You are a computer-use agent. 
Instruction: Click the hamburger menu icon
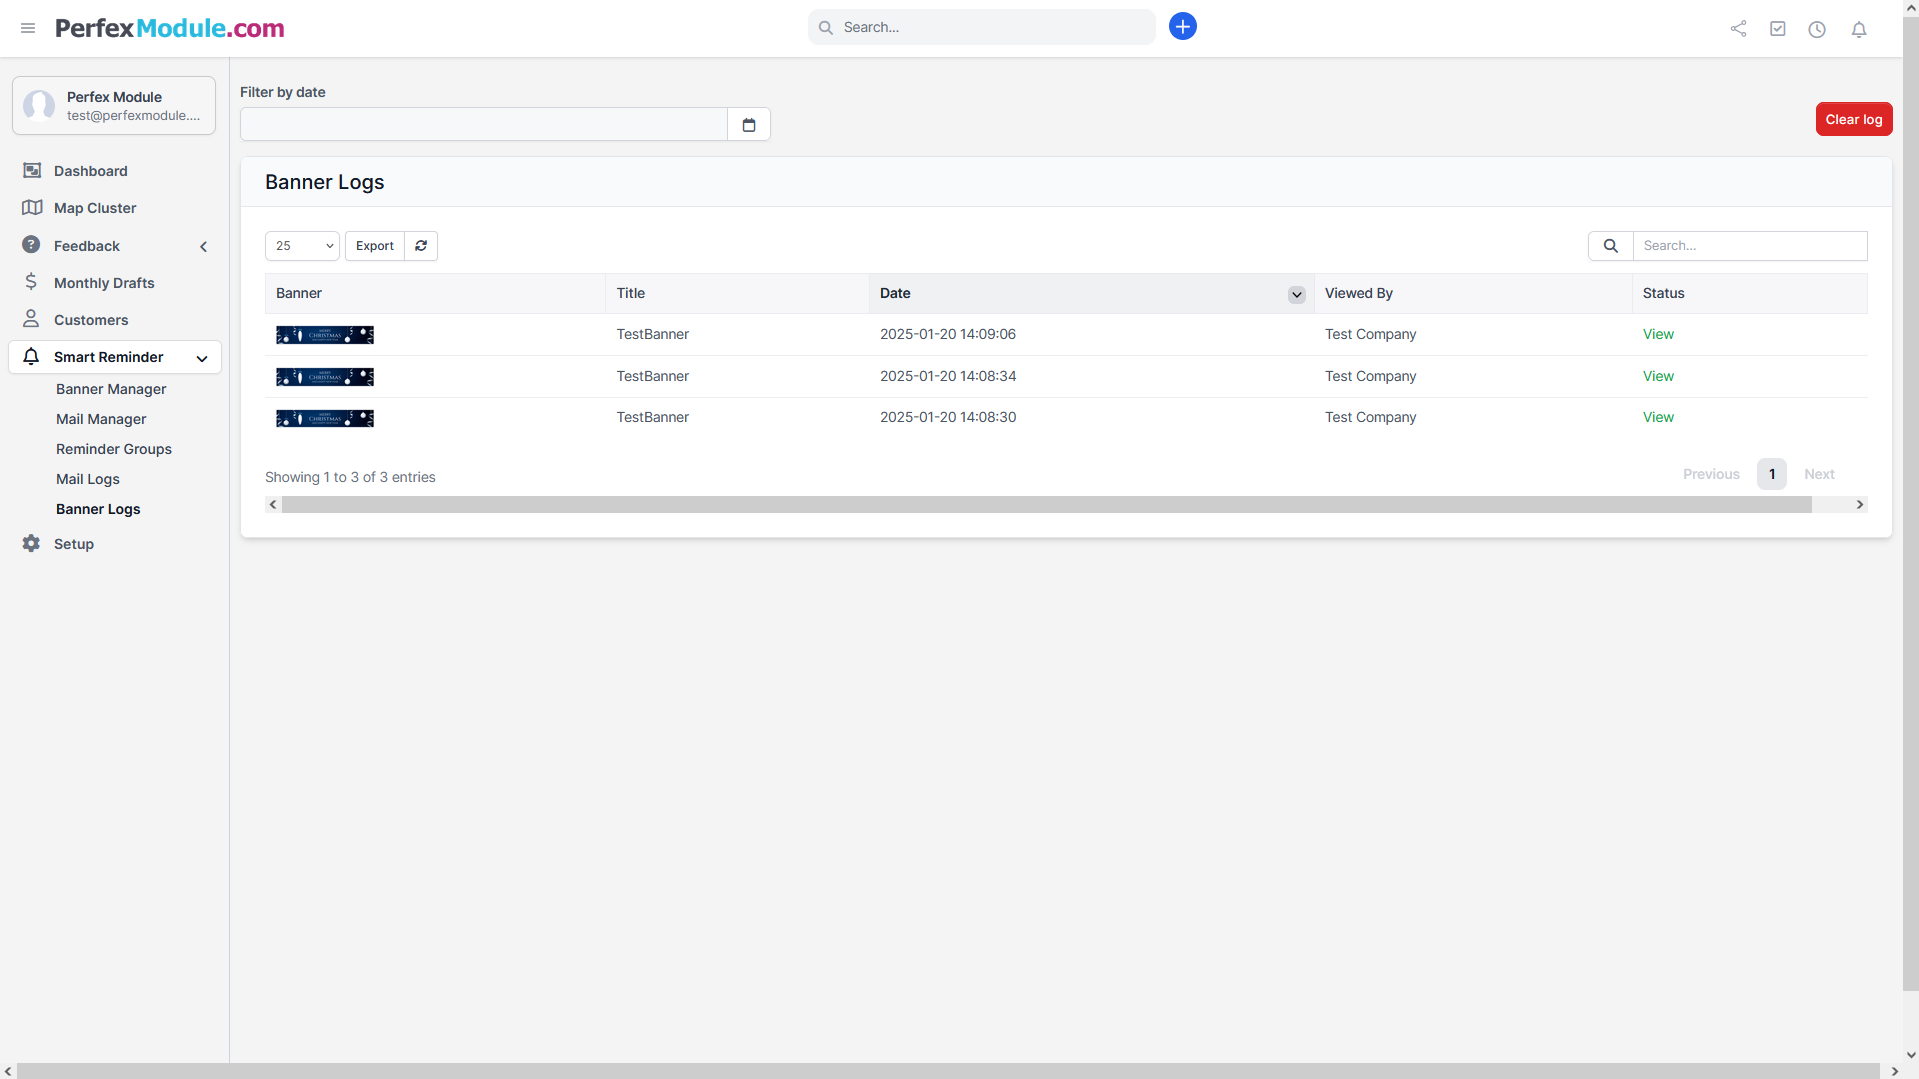point(28,28)
